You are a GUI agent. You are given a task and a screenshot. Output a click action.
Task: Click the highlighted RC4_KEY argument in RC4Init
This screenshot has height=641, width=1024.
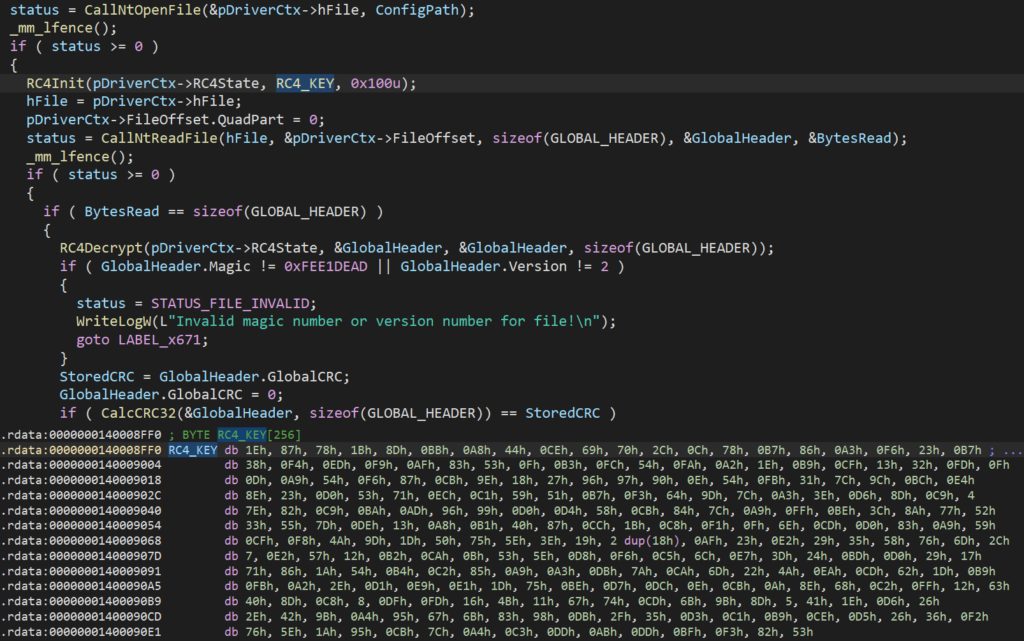(305, 84)
